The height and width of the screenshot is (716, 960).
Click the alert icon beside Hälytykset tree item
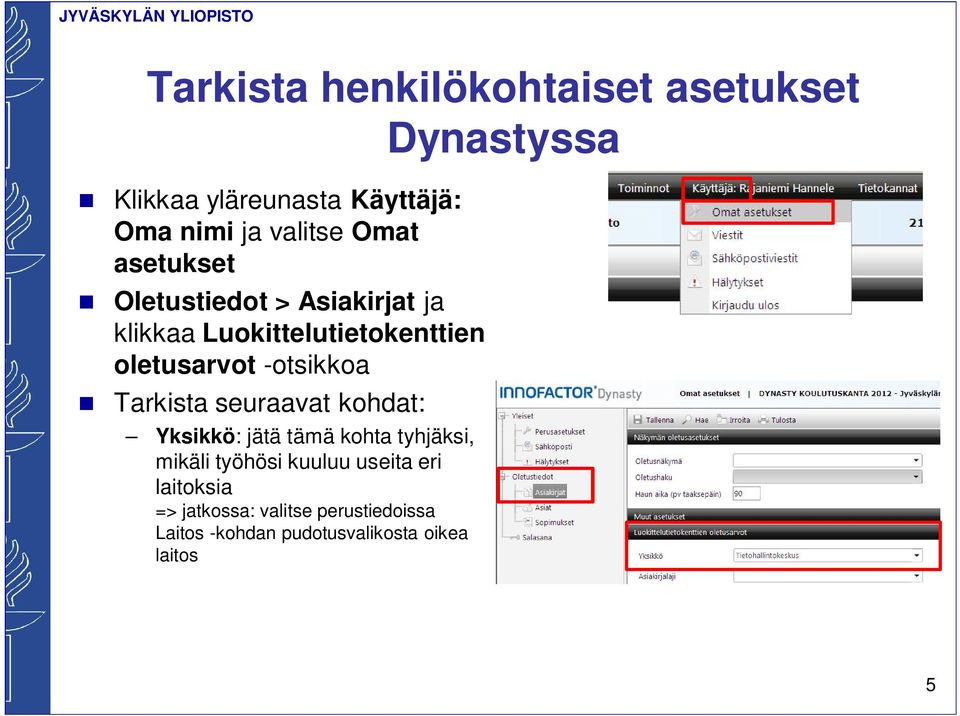tap(527, 462)
